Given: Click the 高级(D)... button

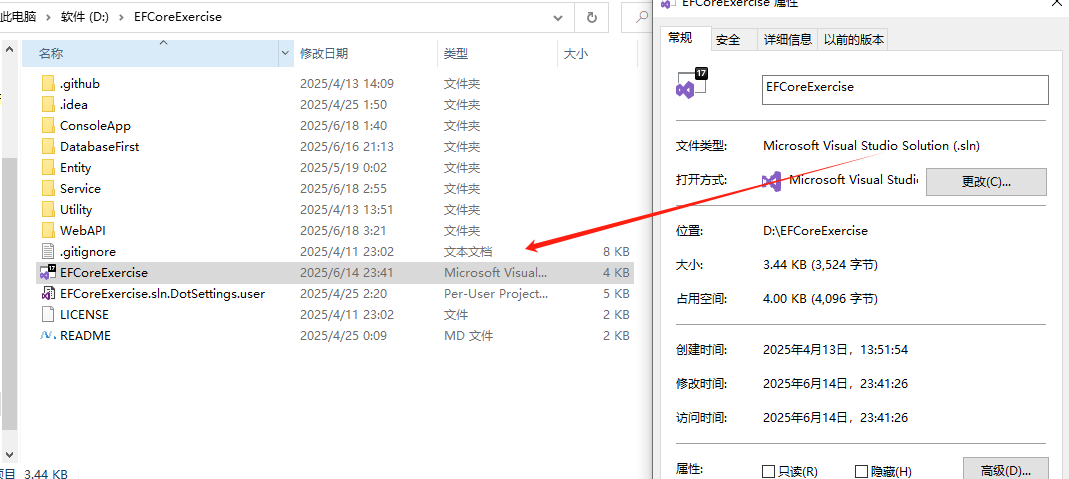Looking at the screenshot, I should tap(1005, 471).
